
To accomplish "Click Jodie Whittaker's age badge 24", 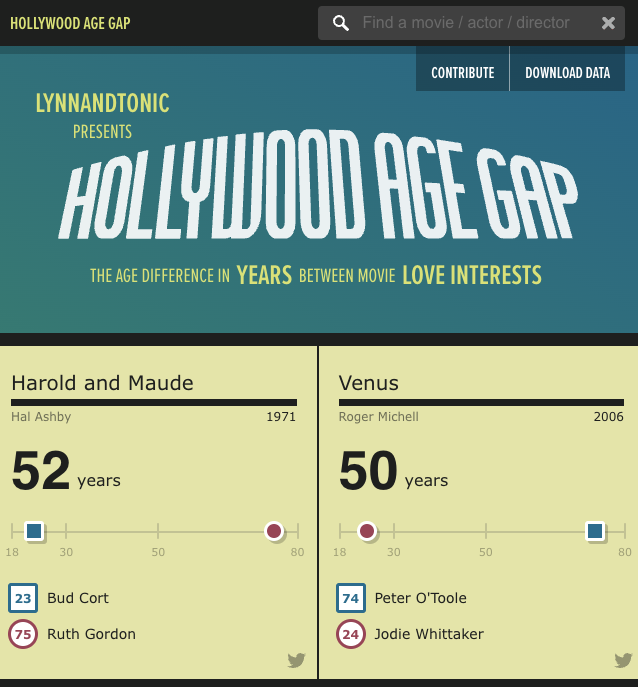I will click(x=351, y=634).
